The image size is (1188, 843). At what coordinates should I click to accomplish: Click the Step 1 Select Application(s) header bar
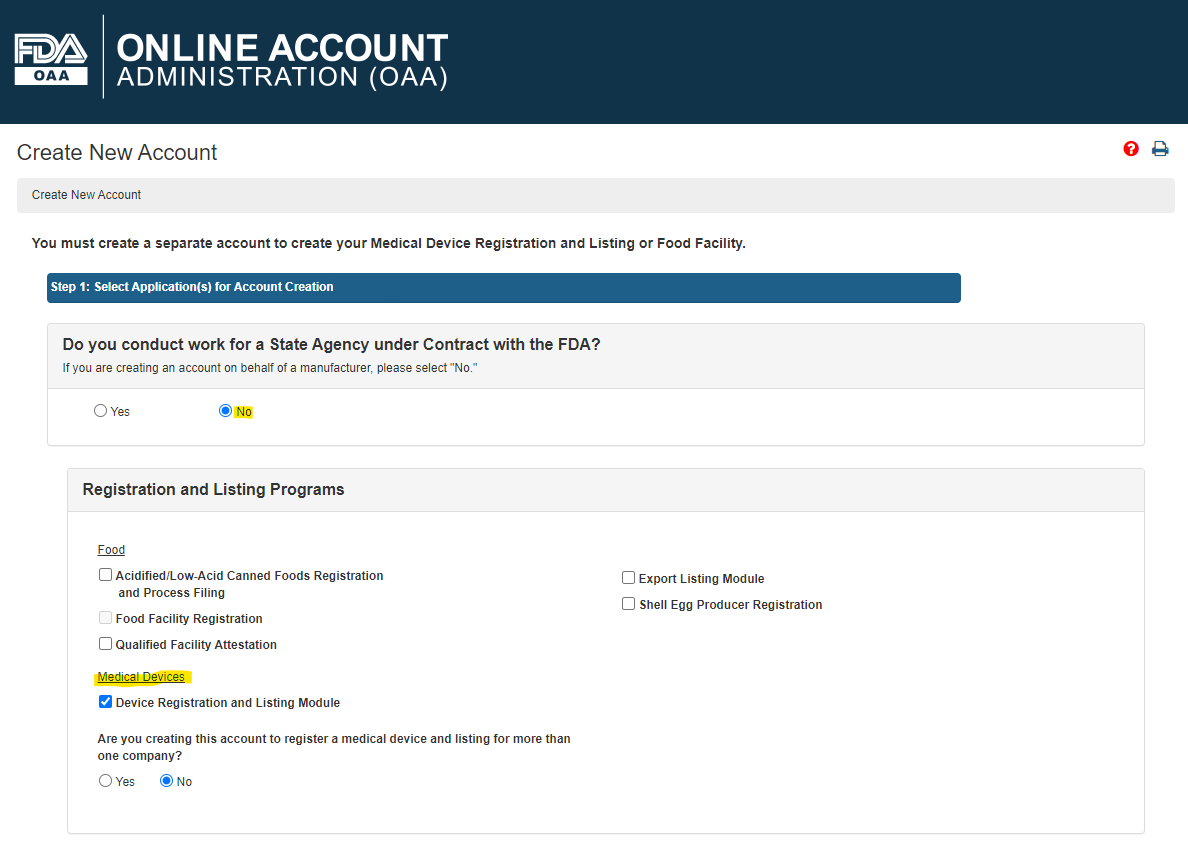coord(504,288)
